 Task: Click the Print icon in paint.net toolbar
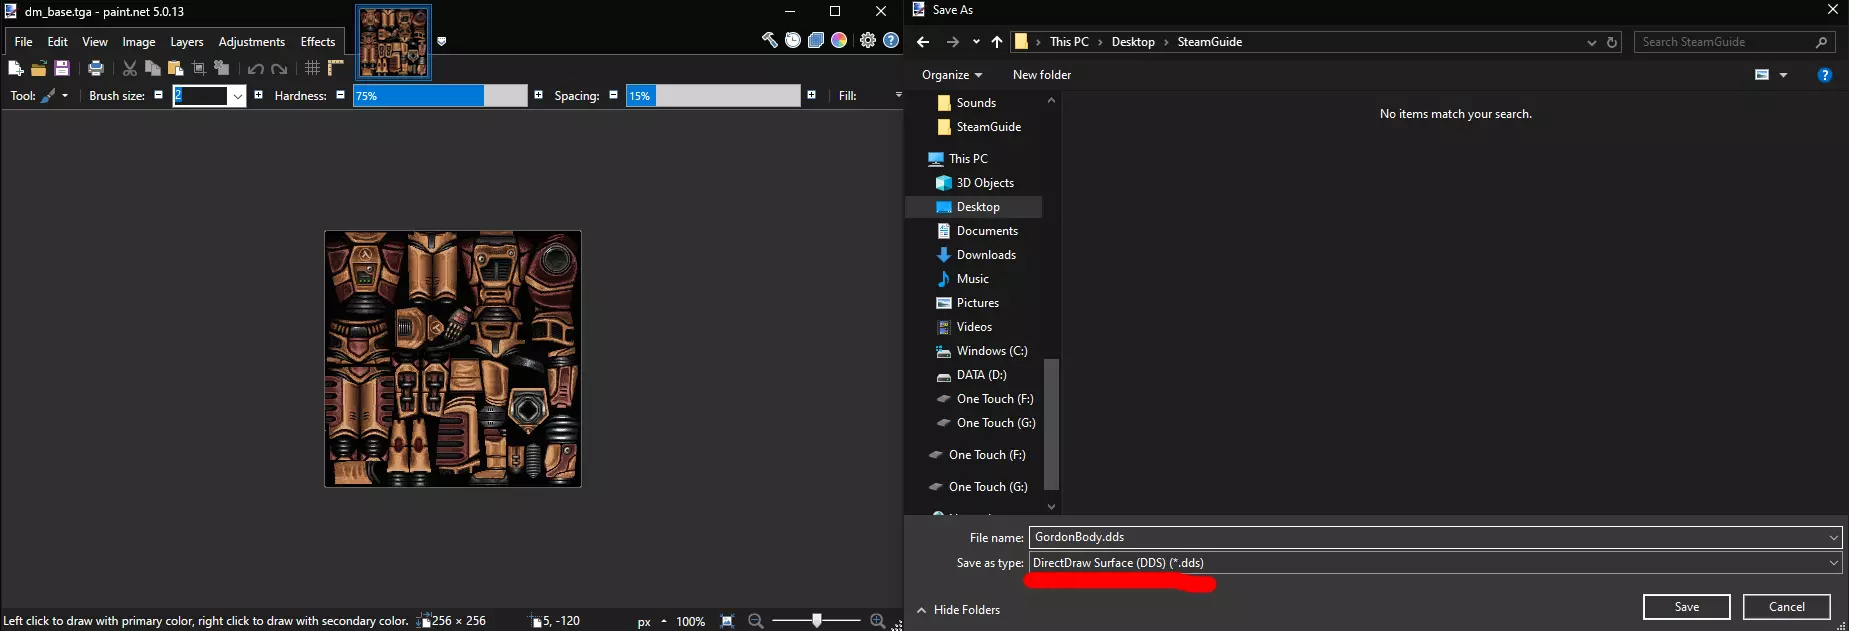pyautogui.click(x=96, y=68)
